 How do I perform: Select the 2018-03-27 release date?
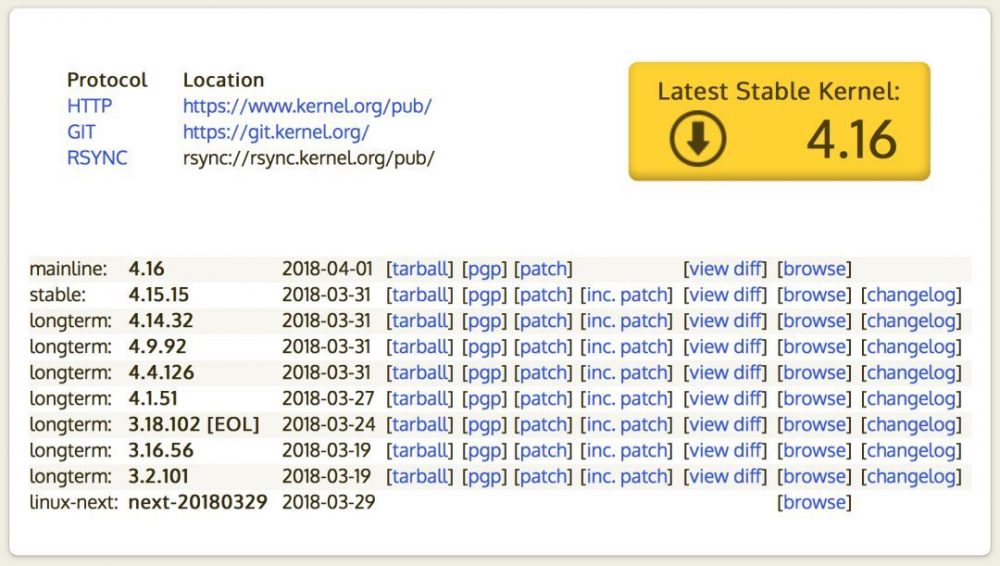click(328, 398)
